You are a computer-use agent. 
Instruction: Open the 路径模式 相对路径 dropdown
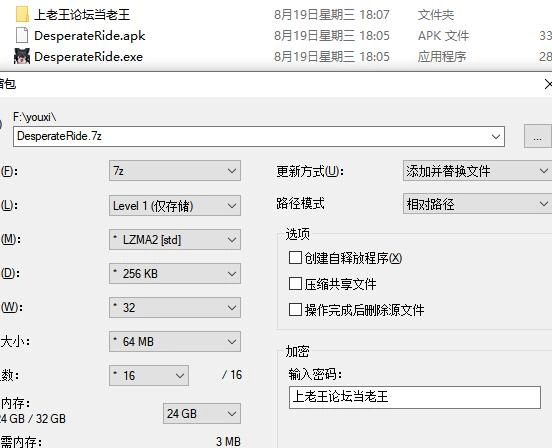(477, 203)
